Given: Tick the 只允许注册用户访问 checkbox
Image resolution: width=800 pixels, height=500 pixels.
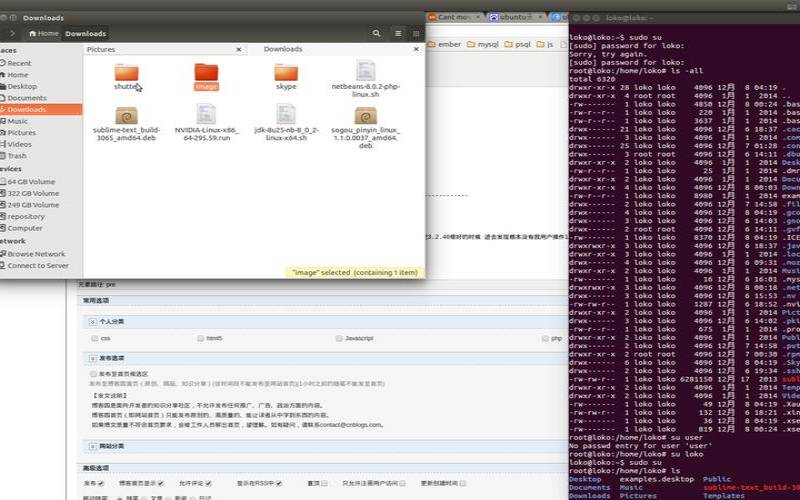Looking at the screenshot, I should [403, 483].
